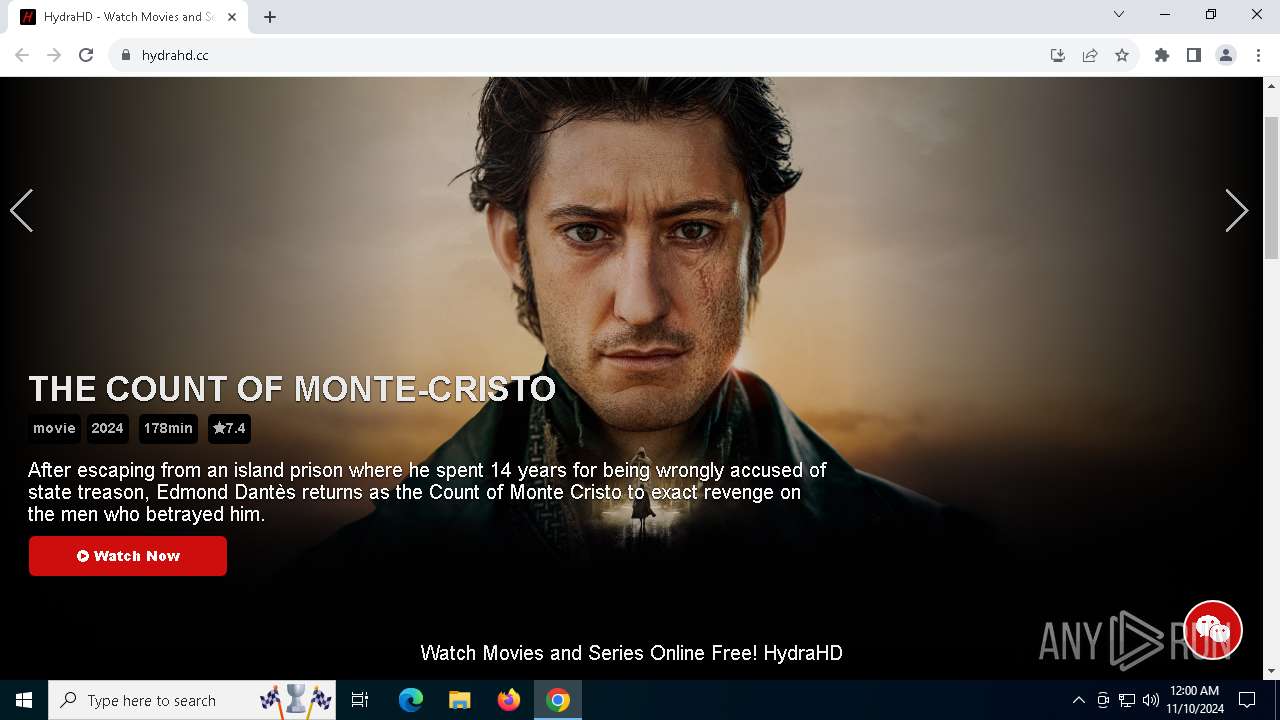
Task: Open tab search dropdown chevron
Action: coord(1119,14)
